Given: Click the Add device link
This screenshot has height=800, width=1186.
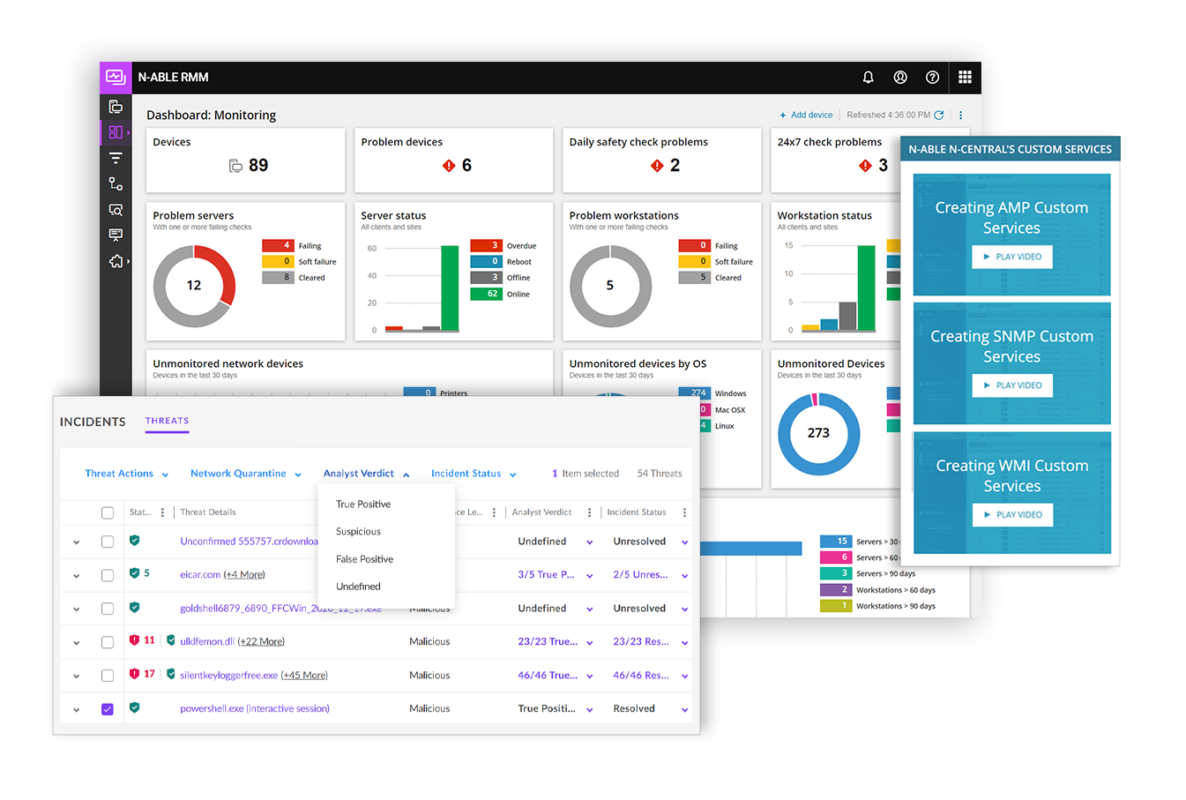Looking at the screenshot, I should pyautogui.click(x=806, y=115).
